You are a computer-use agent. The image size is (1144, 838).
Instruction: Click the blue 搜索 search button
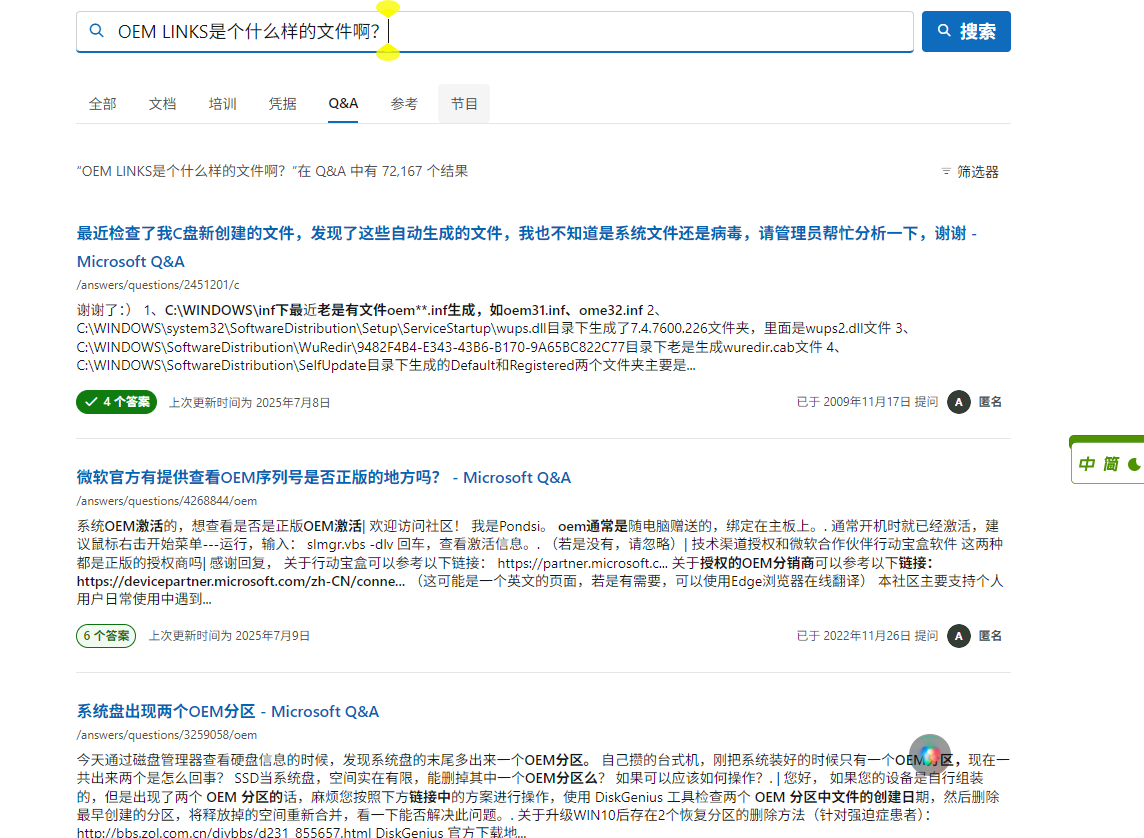click(966, 31)
